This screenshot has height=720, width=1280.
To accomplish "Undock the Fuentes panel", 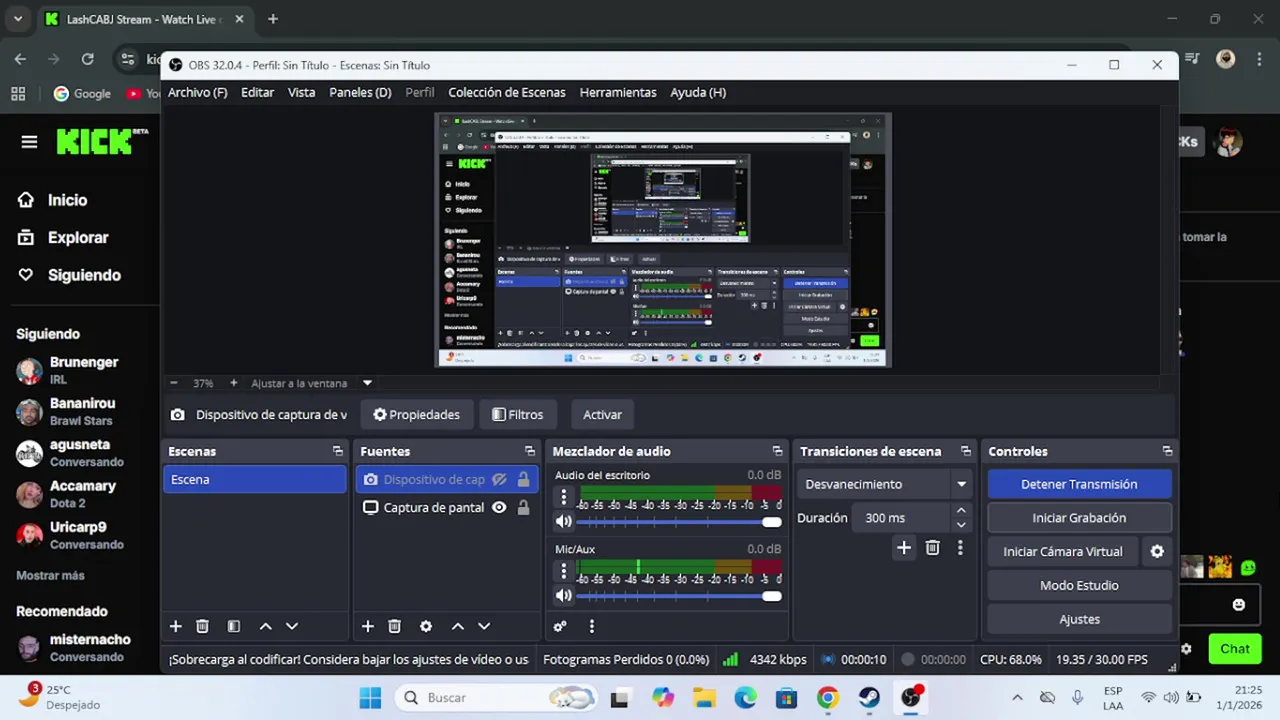I will point(529,451).
